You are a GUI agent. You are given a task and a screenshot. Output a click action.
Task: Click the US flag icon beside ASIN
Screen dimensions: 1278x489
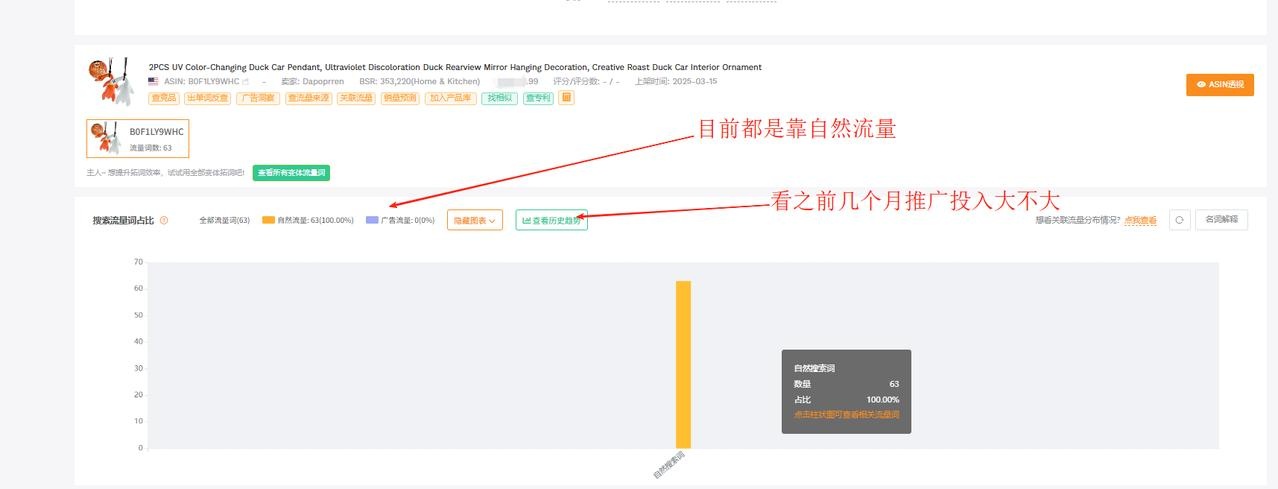coord(153,81)
